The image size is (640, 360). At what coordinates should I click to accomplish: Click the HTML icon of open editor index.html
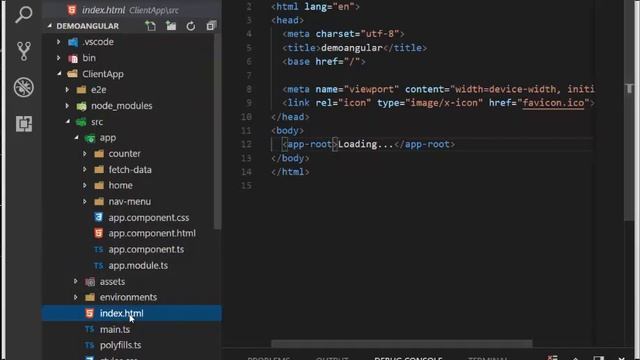[72, 10]
